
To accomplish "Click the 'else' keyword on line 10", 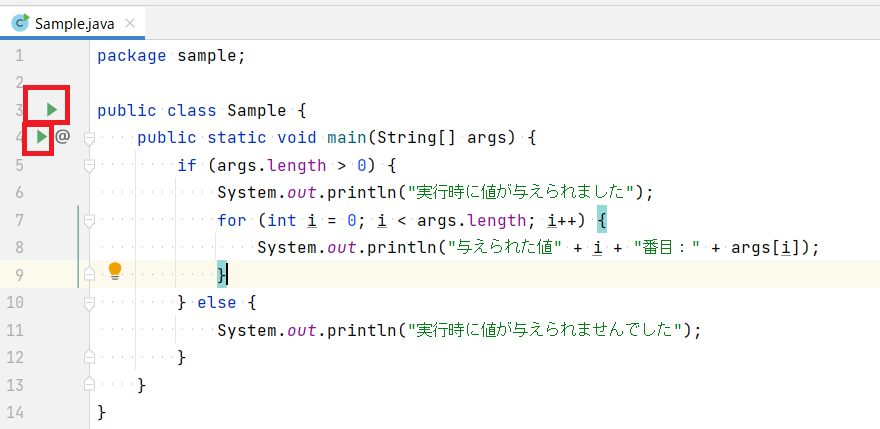I will tap(217, 303).
